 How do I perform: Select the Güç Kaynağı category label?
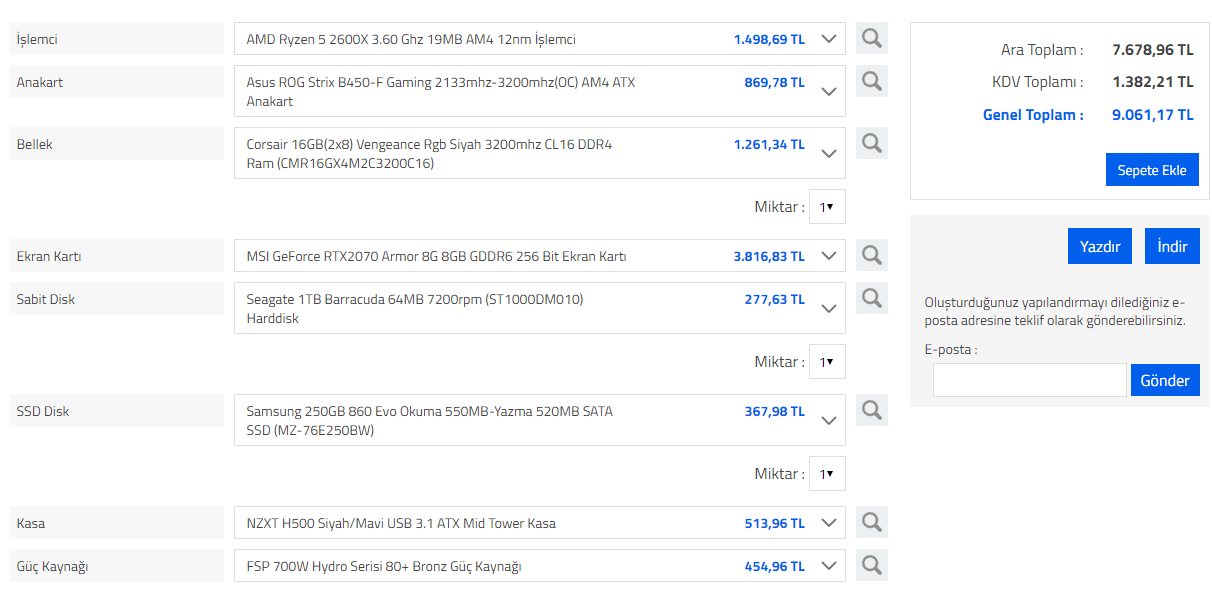pyautogui.click(x=117, y=566)
